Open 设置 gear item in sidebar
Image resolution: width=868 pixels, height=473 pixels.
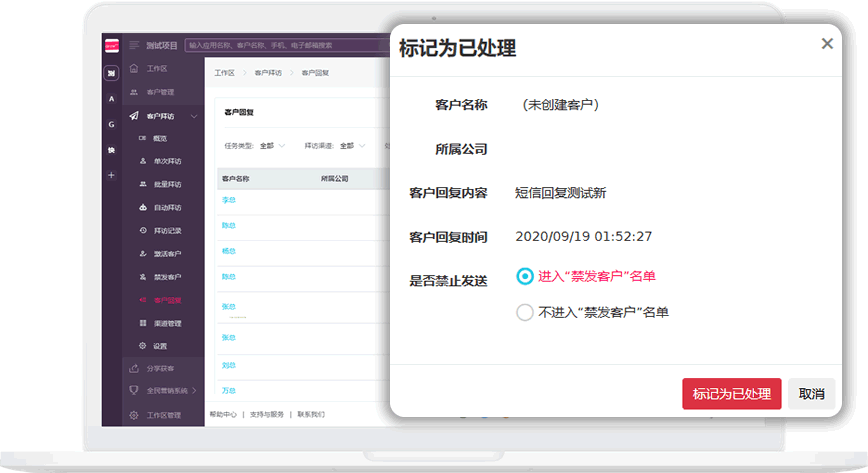158,346
